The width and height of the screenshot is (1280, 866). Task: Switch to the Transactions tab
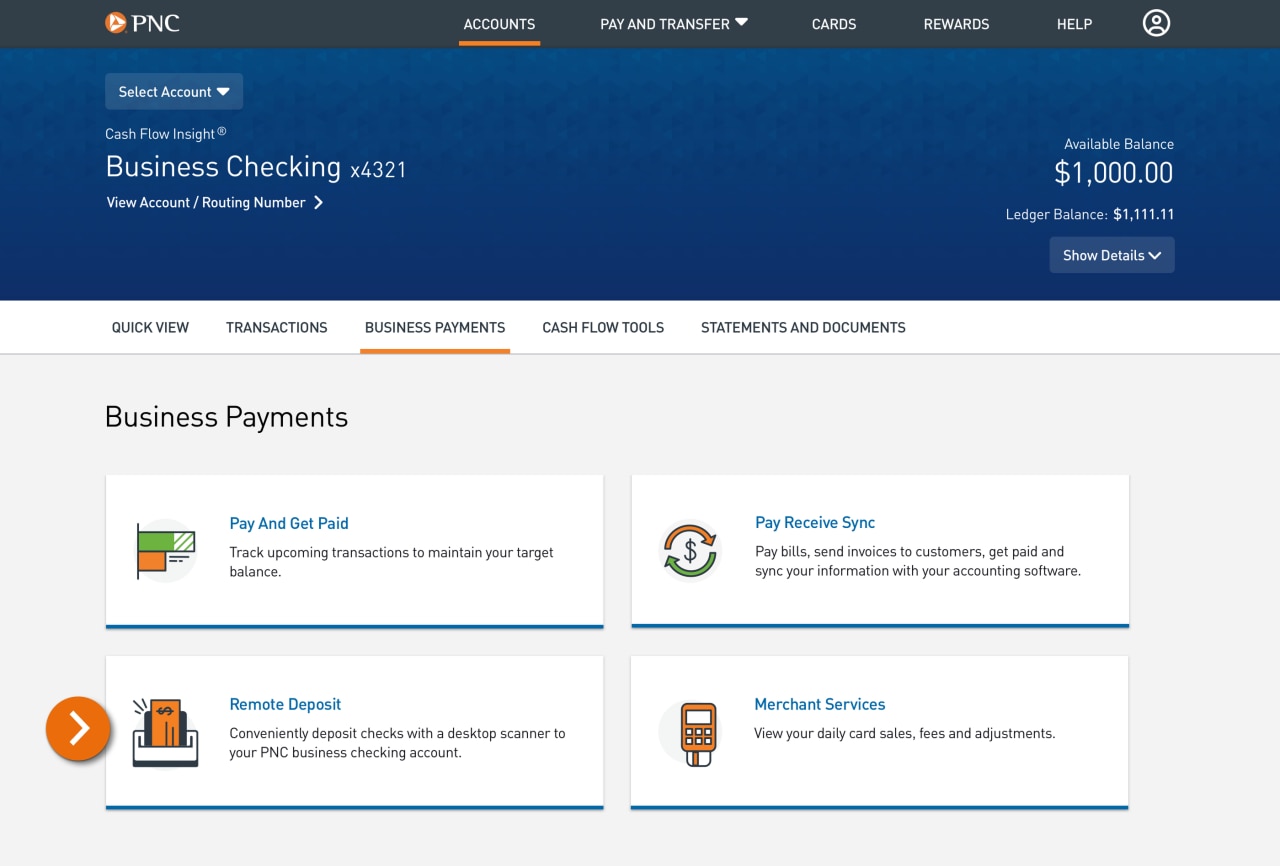(276, 327)
